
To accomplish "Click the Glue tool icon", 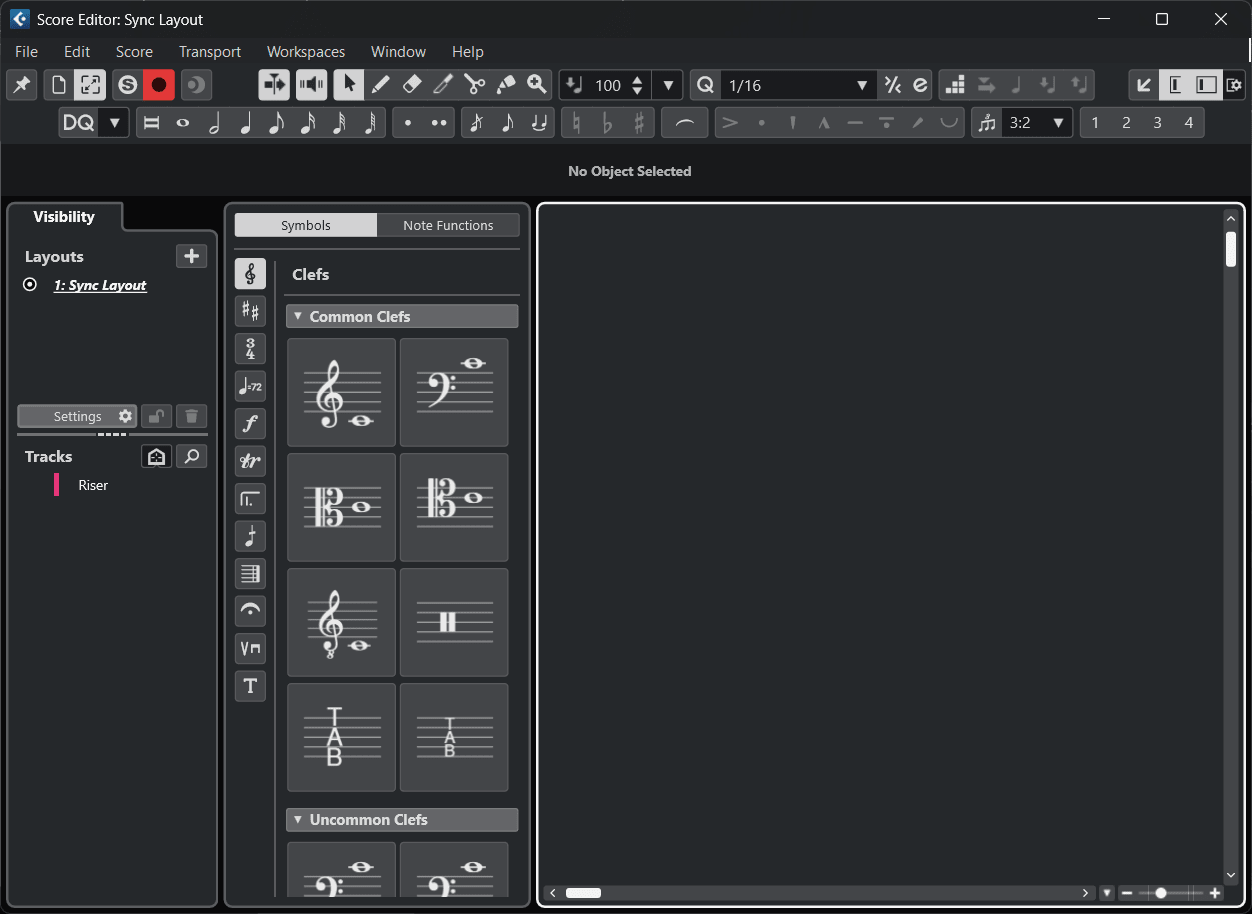I will pos(506,85).
